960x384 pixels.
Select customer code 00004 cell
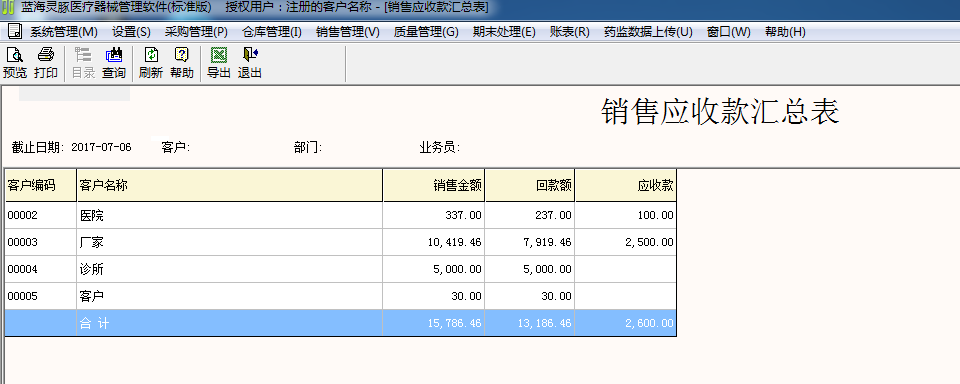tap(41, 269)
